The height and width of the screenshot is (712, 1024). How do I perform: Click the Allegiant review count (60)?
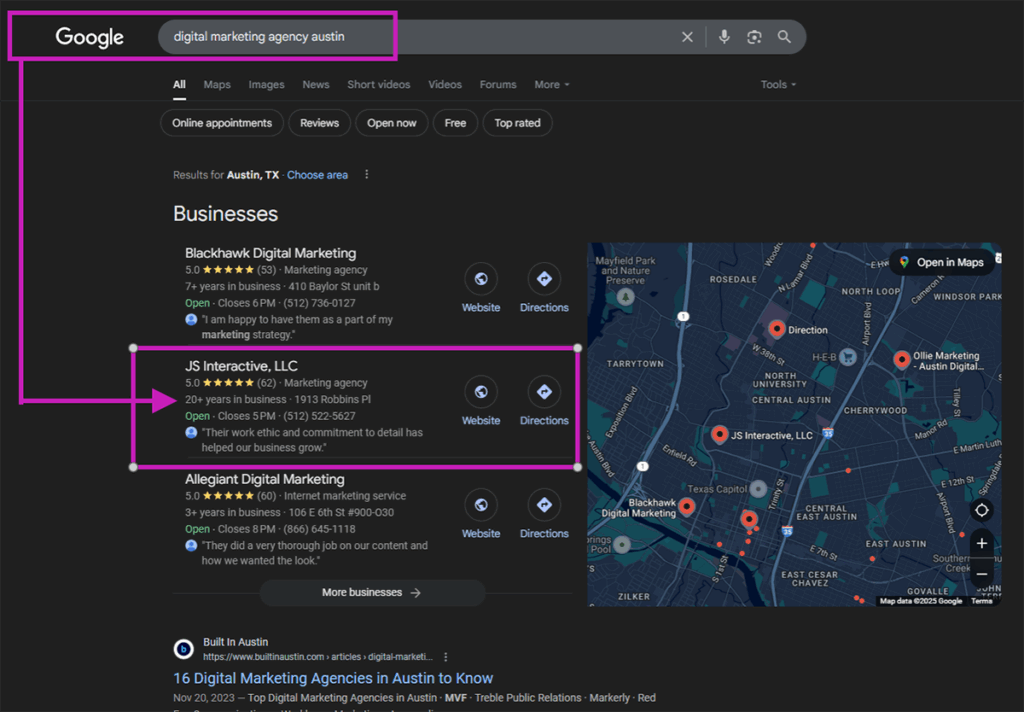266,496
